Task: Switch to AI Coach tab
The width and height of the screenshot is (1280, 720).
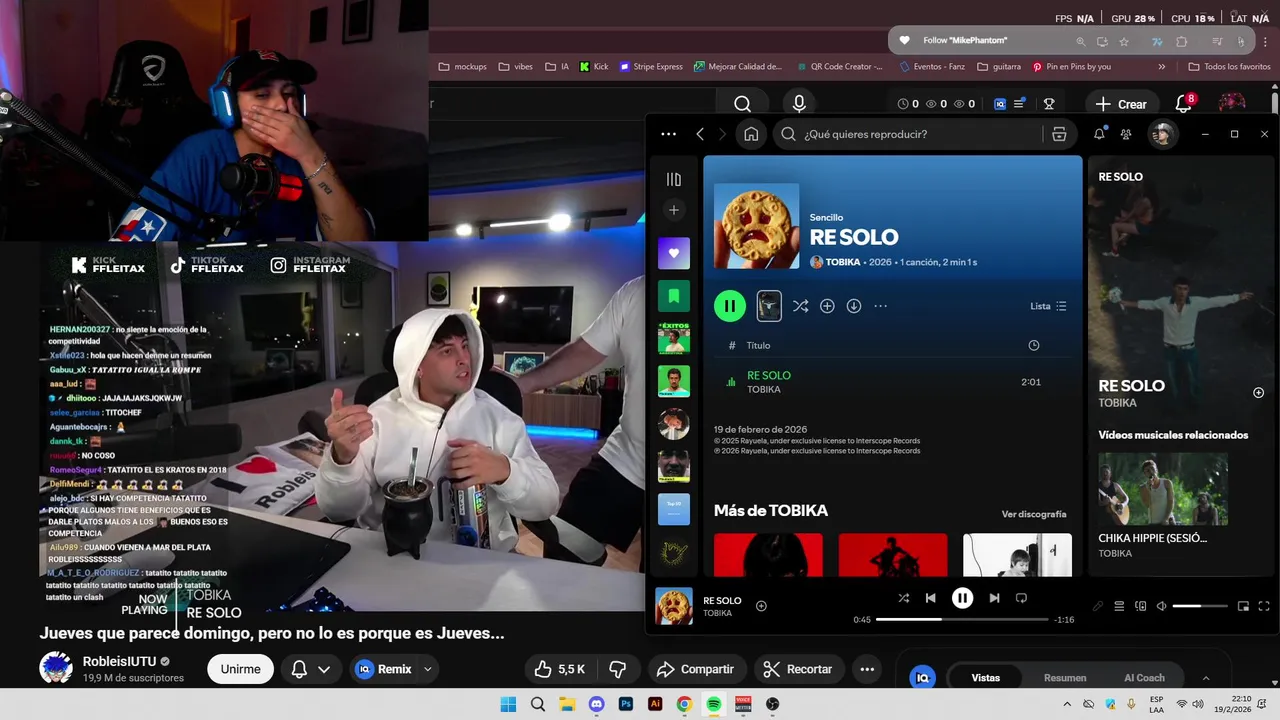Action: (1144, 677)
